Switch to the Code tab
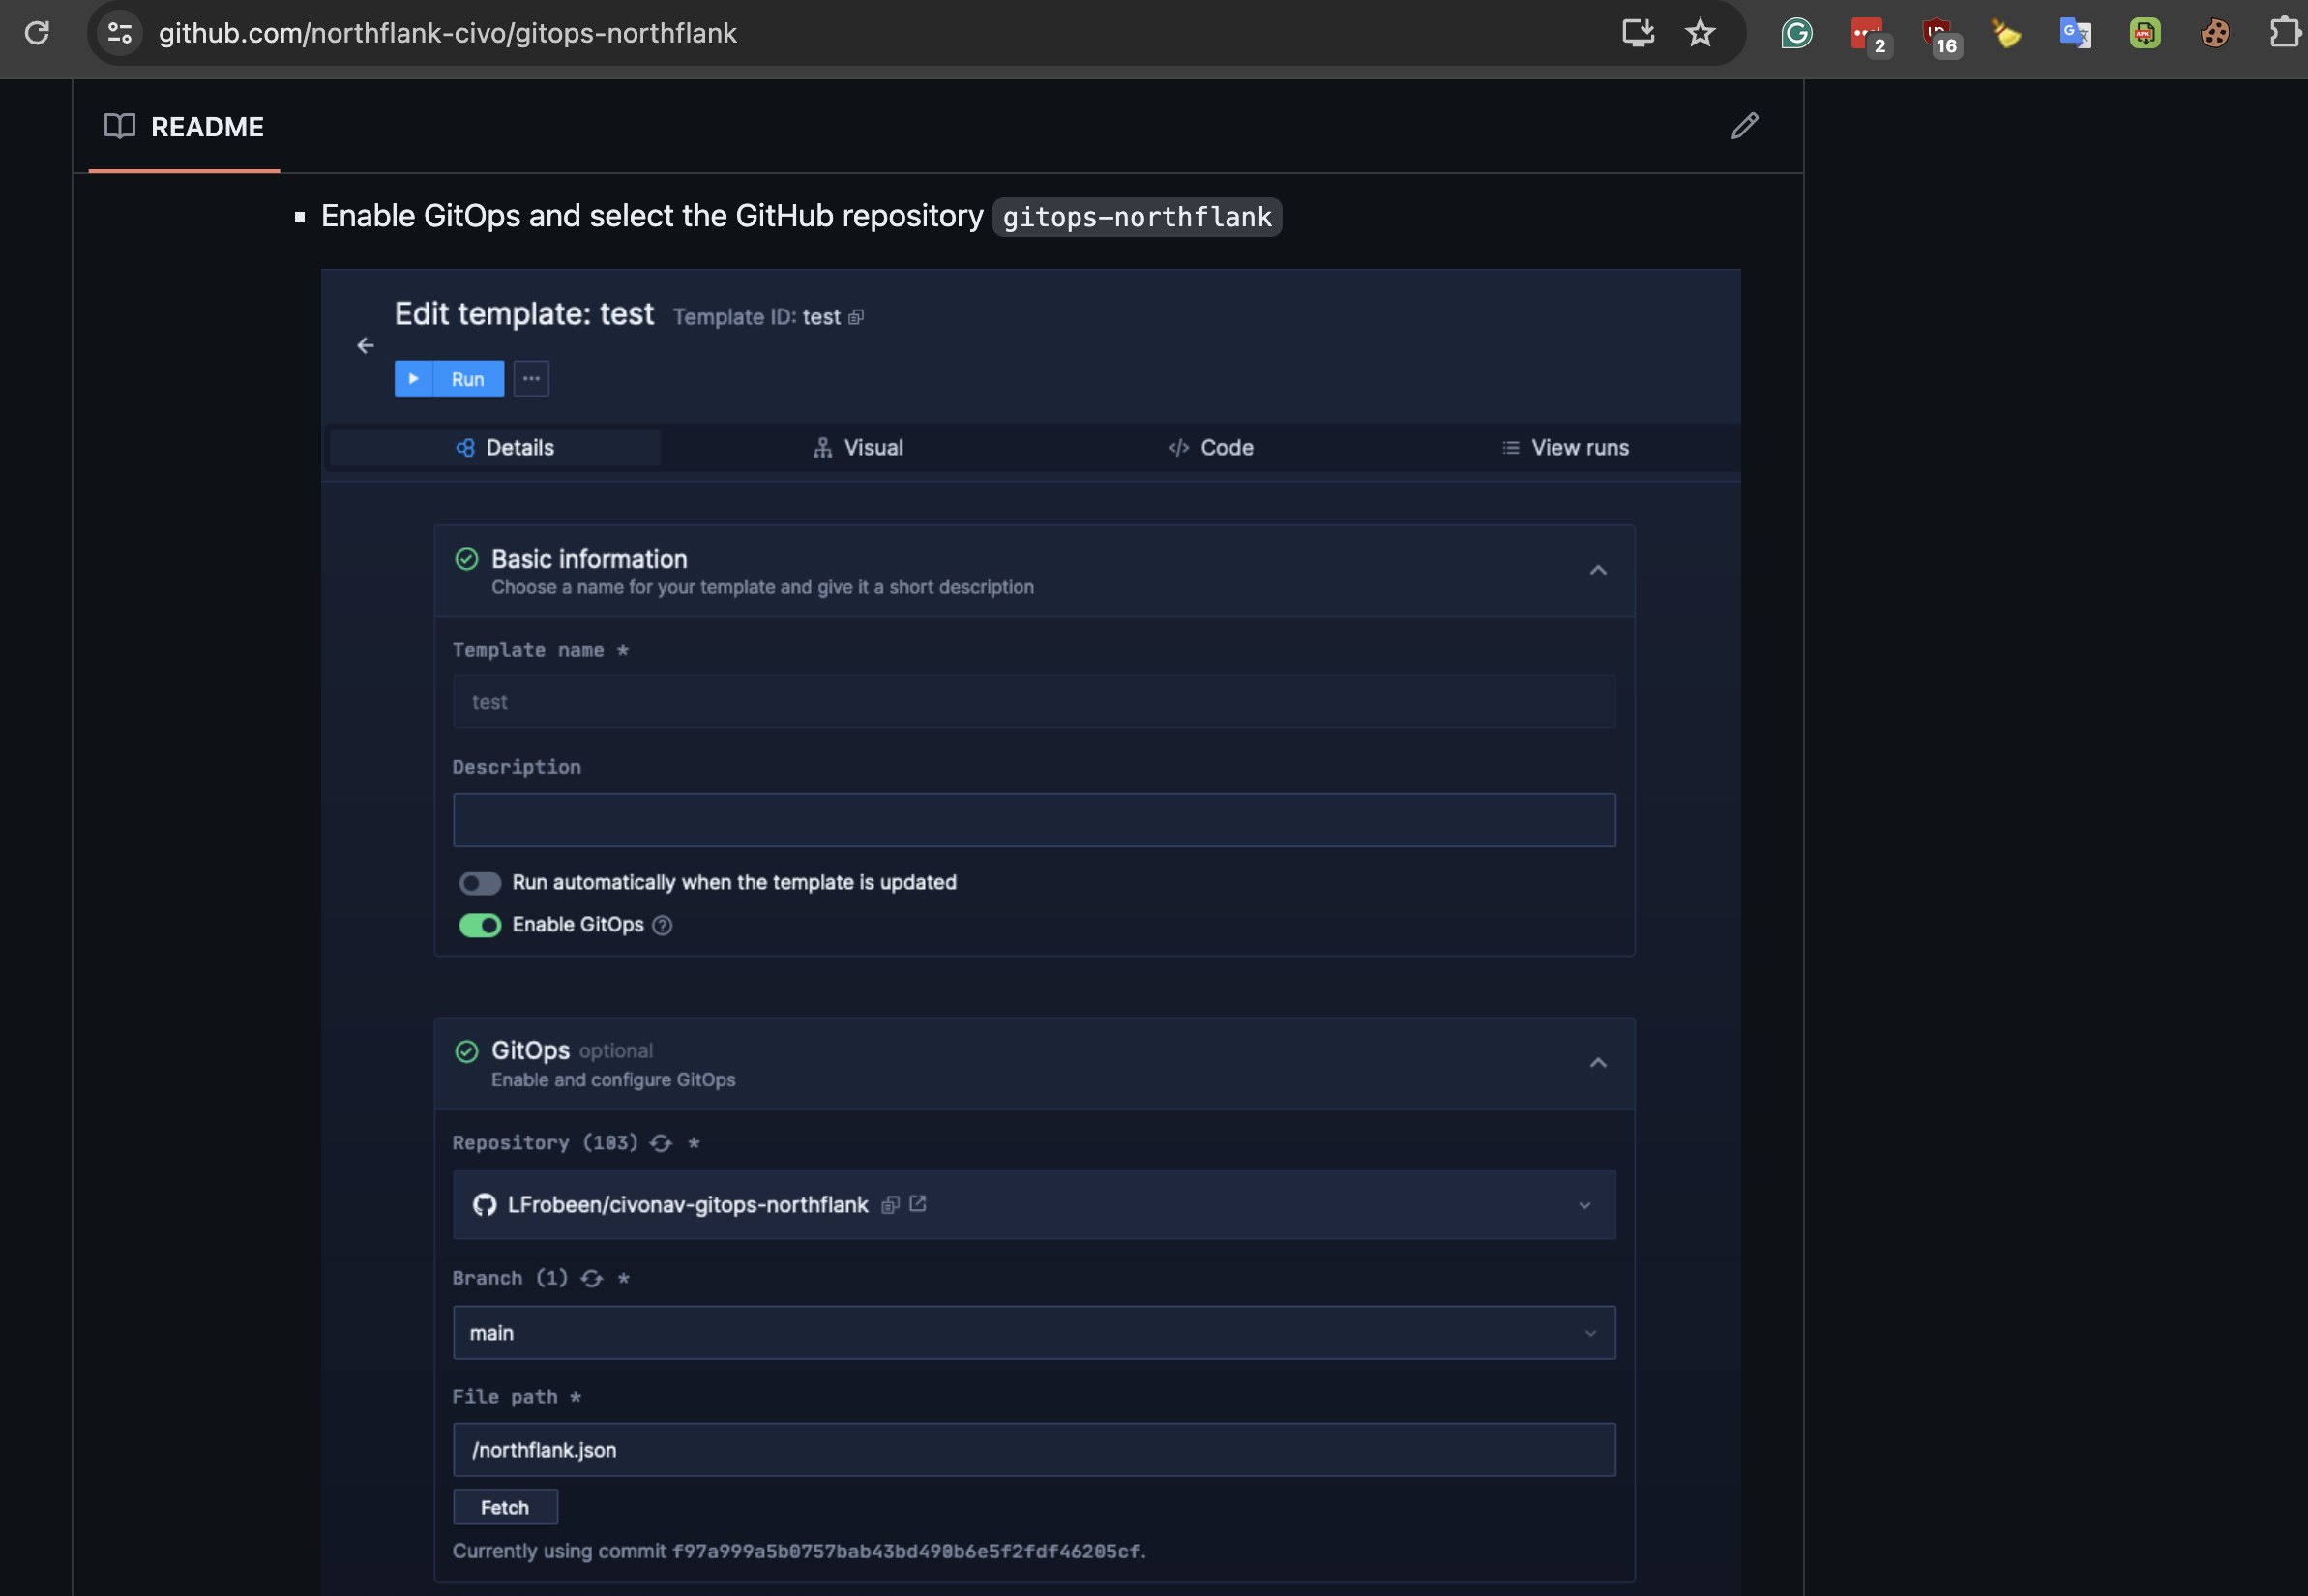This screenshot has height=1596, width=2308. pyautogui.click(x=1211, y=448)
